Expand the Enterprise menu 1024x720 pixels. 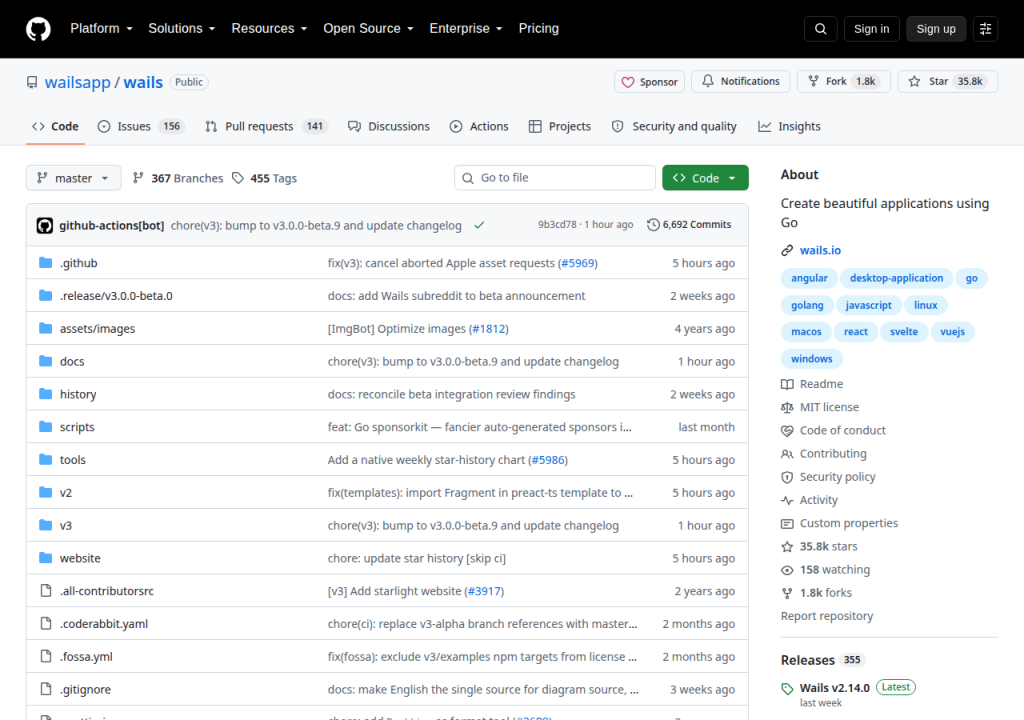[x=466, y=29]
